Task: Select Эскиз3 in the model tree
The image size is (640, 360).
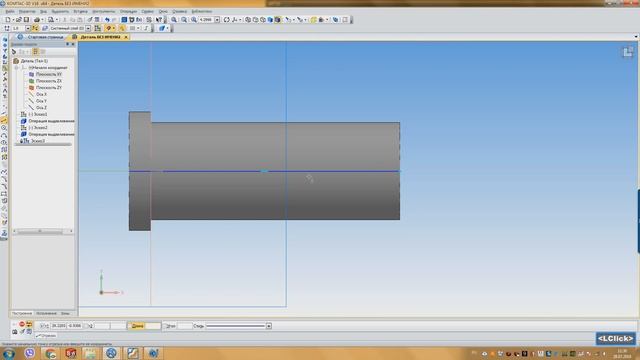Action: click(38, 140)
